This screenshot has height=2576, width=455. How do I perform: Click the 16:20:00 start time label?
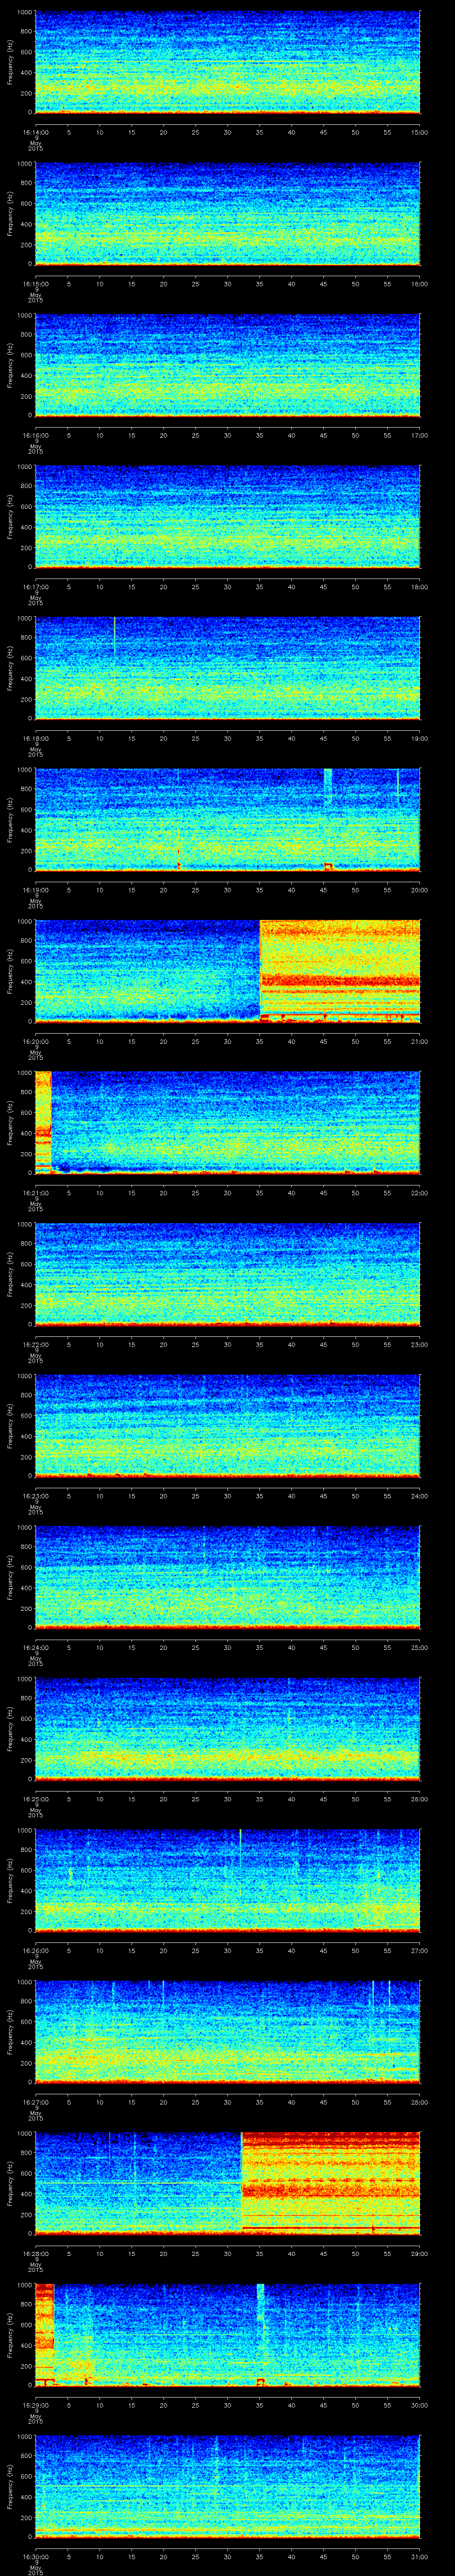(x=35, y=1041)
